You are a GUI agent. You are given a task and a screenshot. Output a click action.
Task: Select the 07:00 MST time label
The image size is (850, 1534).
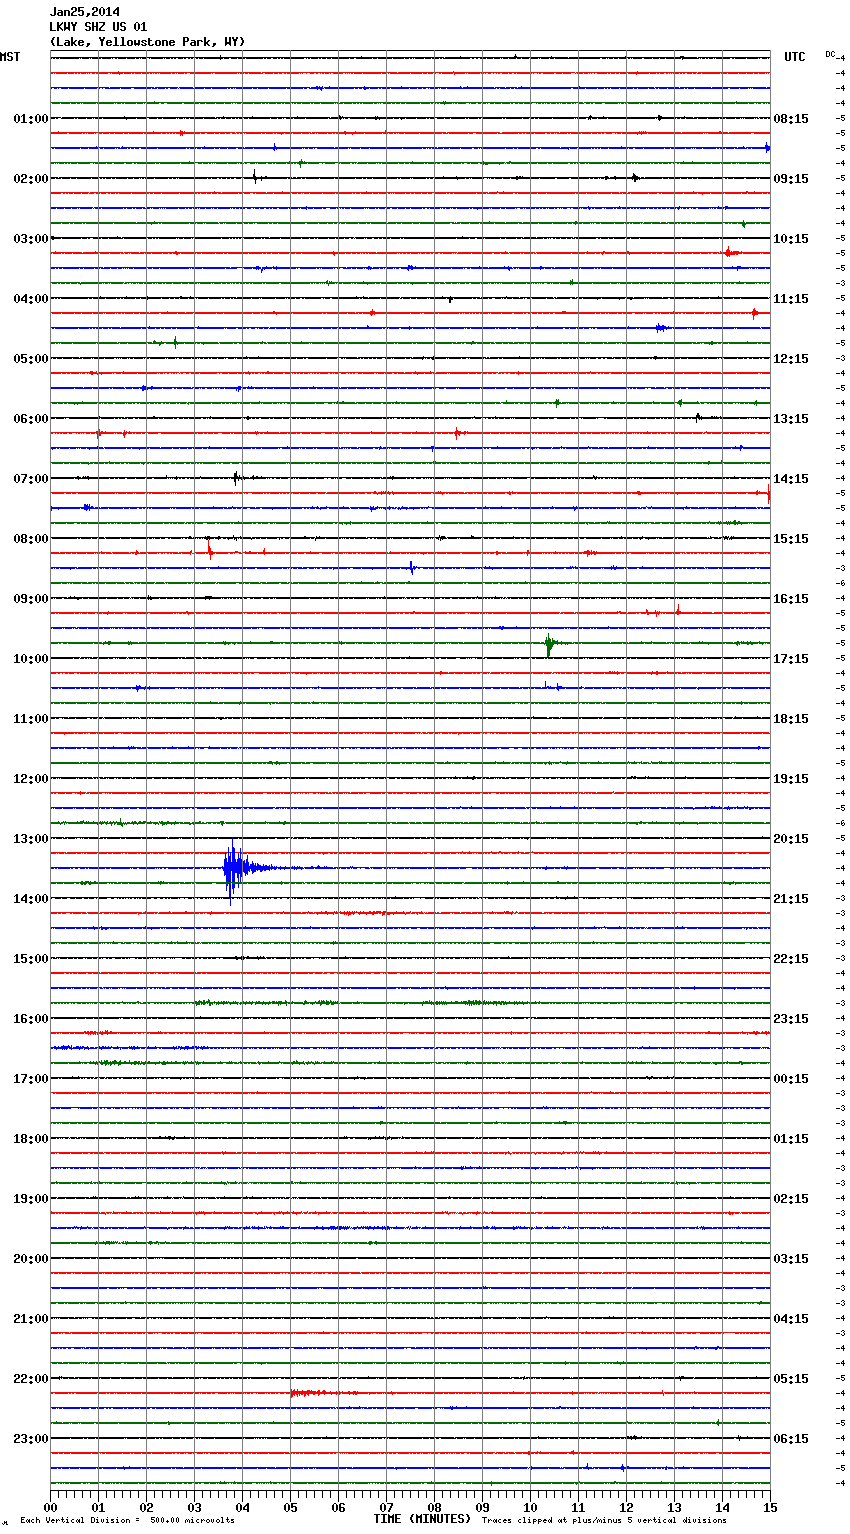pos(31,479)
